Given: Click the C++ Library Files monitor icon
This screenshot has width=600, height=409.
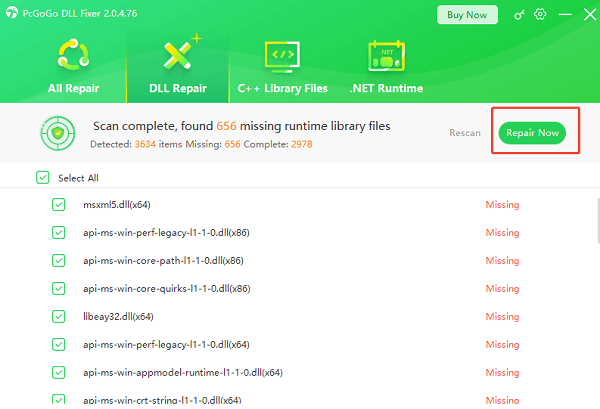Looking at the screenshot, I should point(282,57).
